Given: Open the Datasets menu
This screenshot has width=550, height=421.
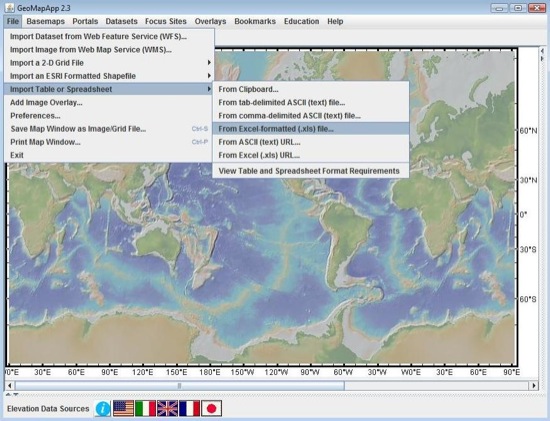Looking at the screenshot, I should tap(121, 21).
